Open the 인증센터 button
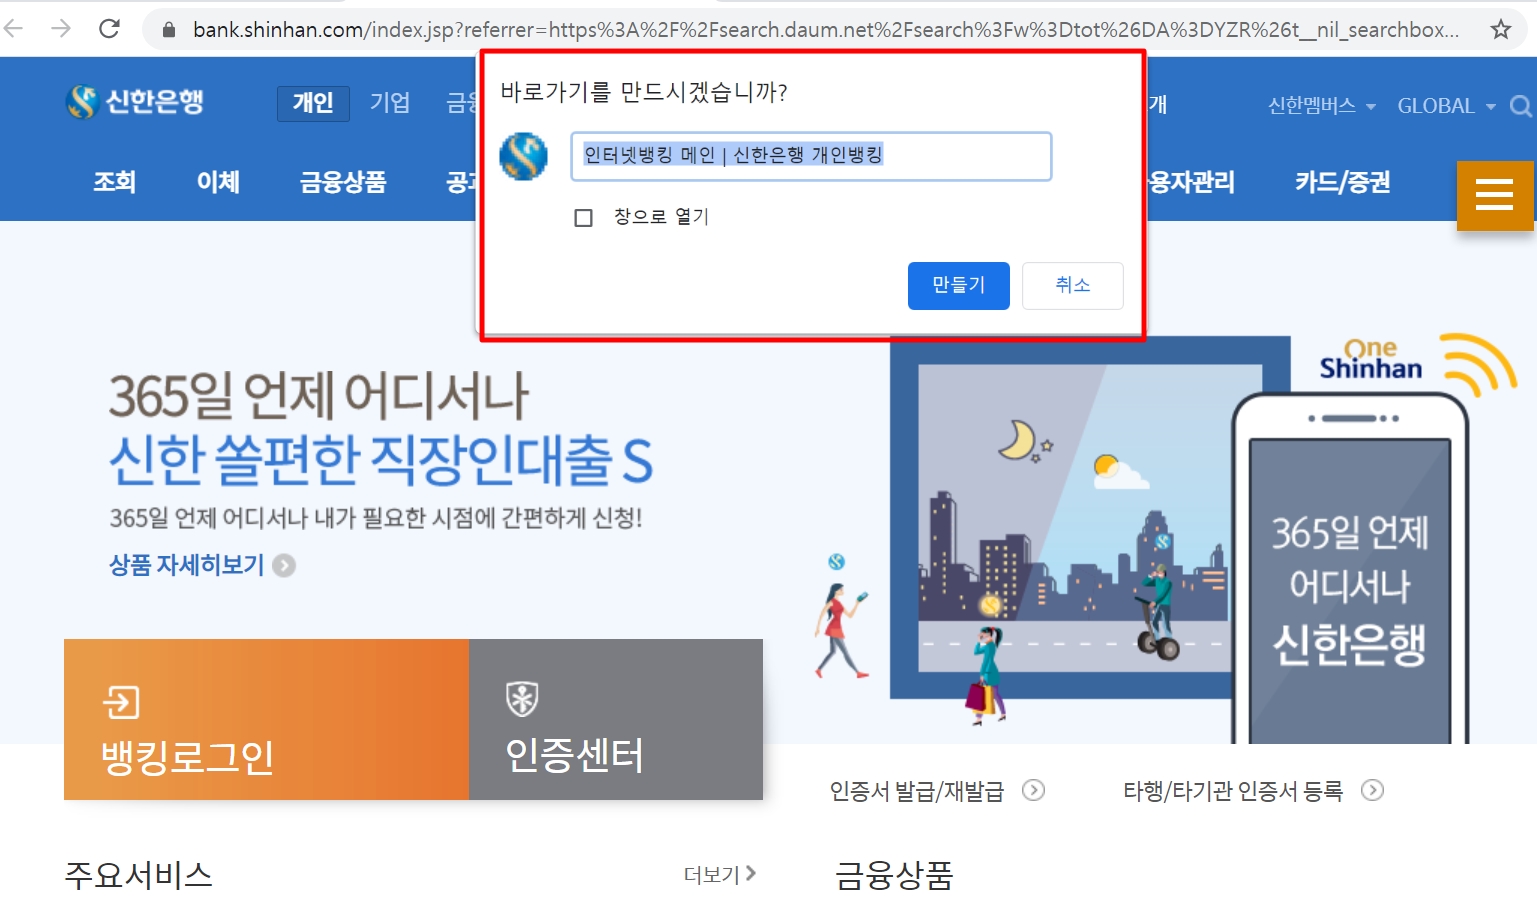This screenshot has height=912, width=1537. [616, 719]
